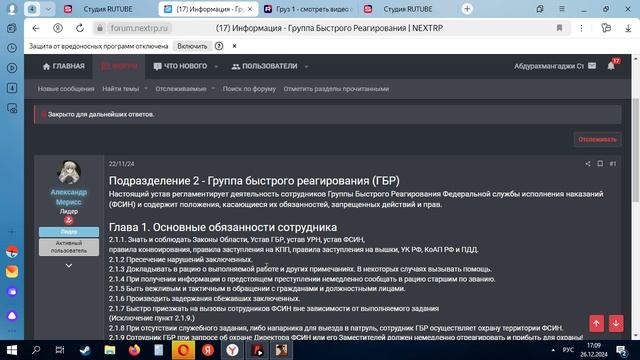The height and width of the screenshot is (360, 640).
Task: Open the help question icon in the protection bar
Action: coord(219,46)
